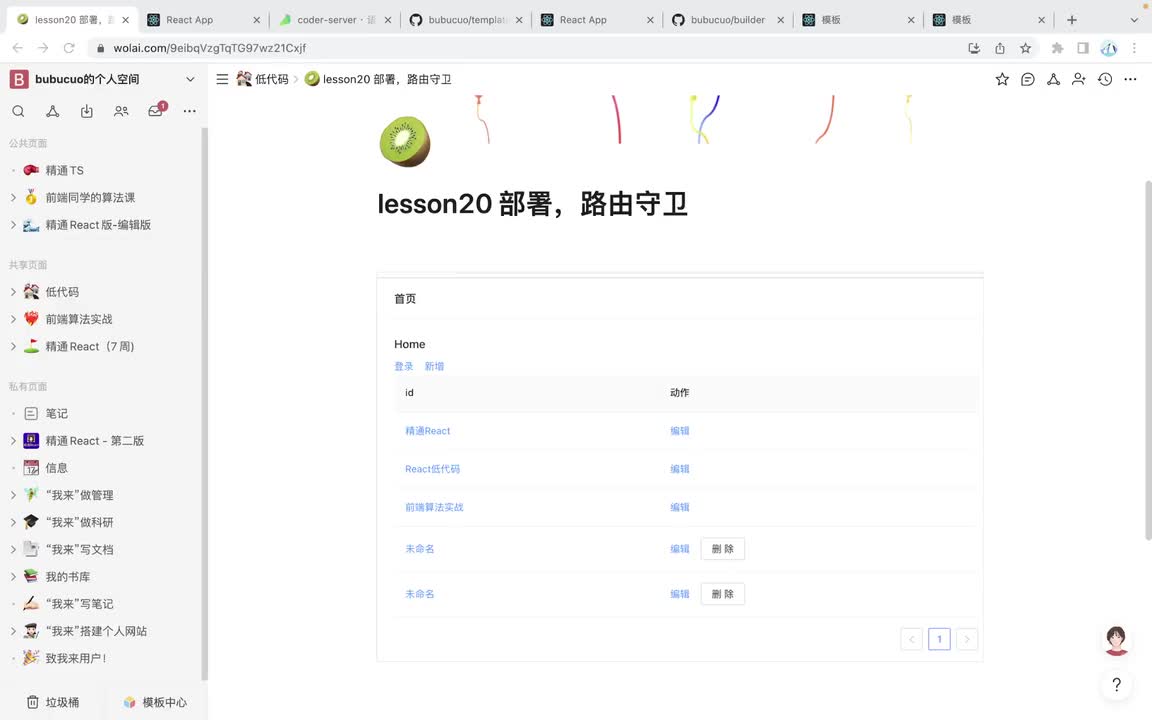Click the support avatar icon
1152x720 pixels.
pyautogui.click(x=1116, y=641)
